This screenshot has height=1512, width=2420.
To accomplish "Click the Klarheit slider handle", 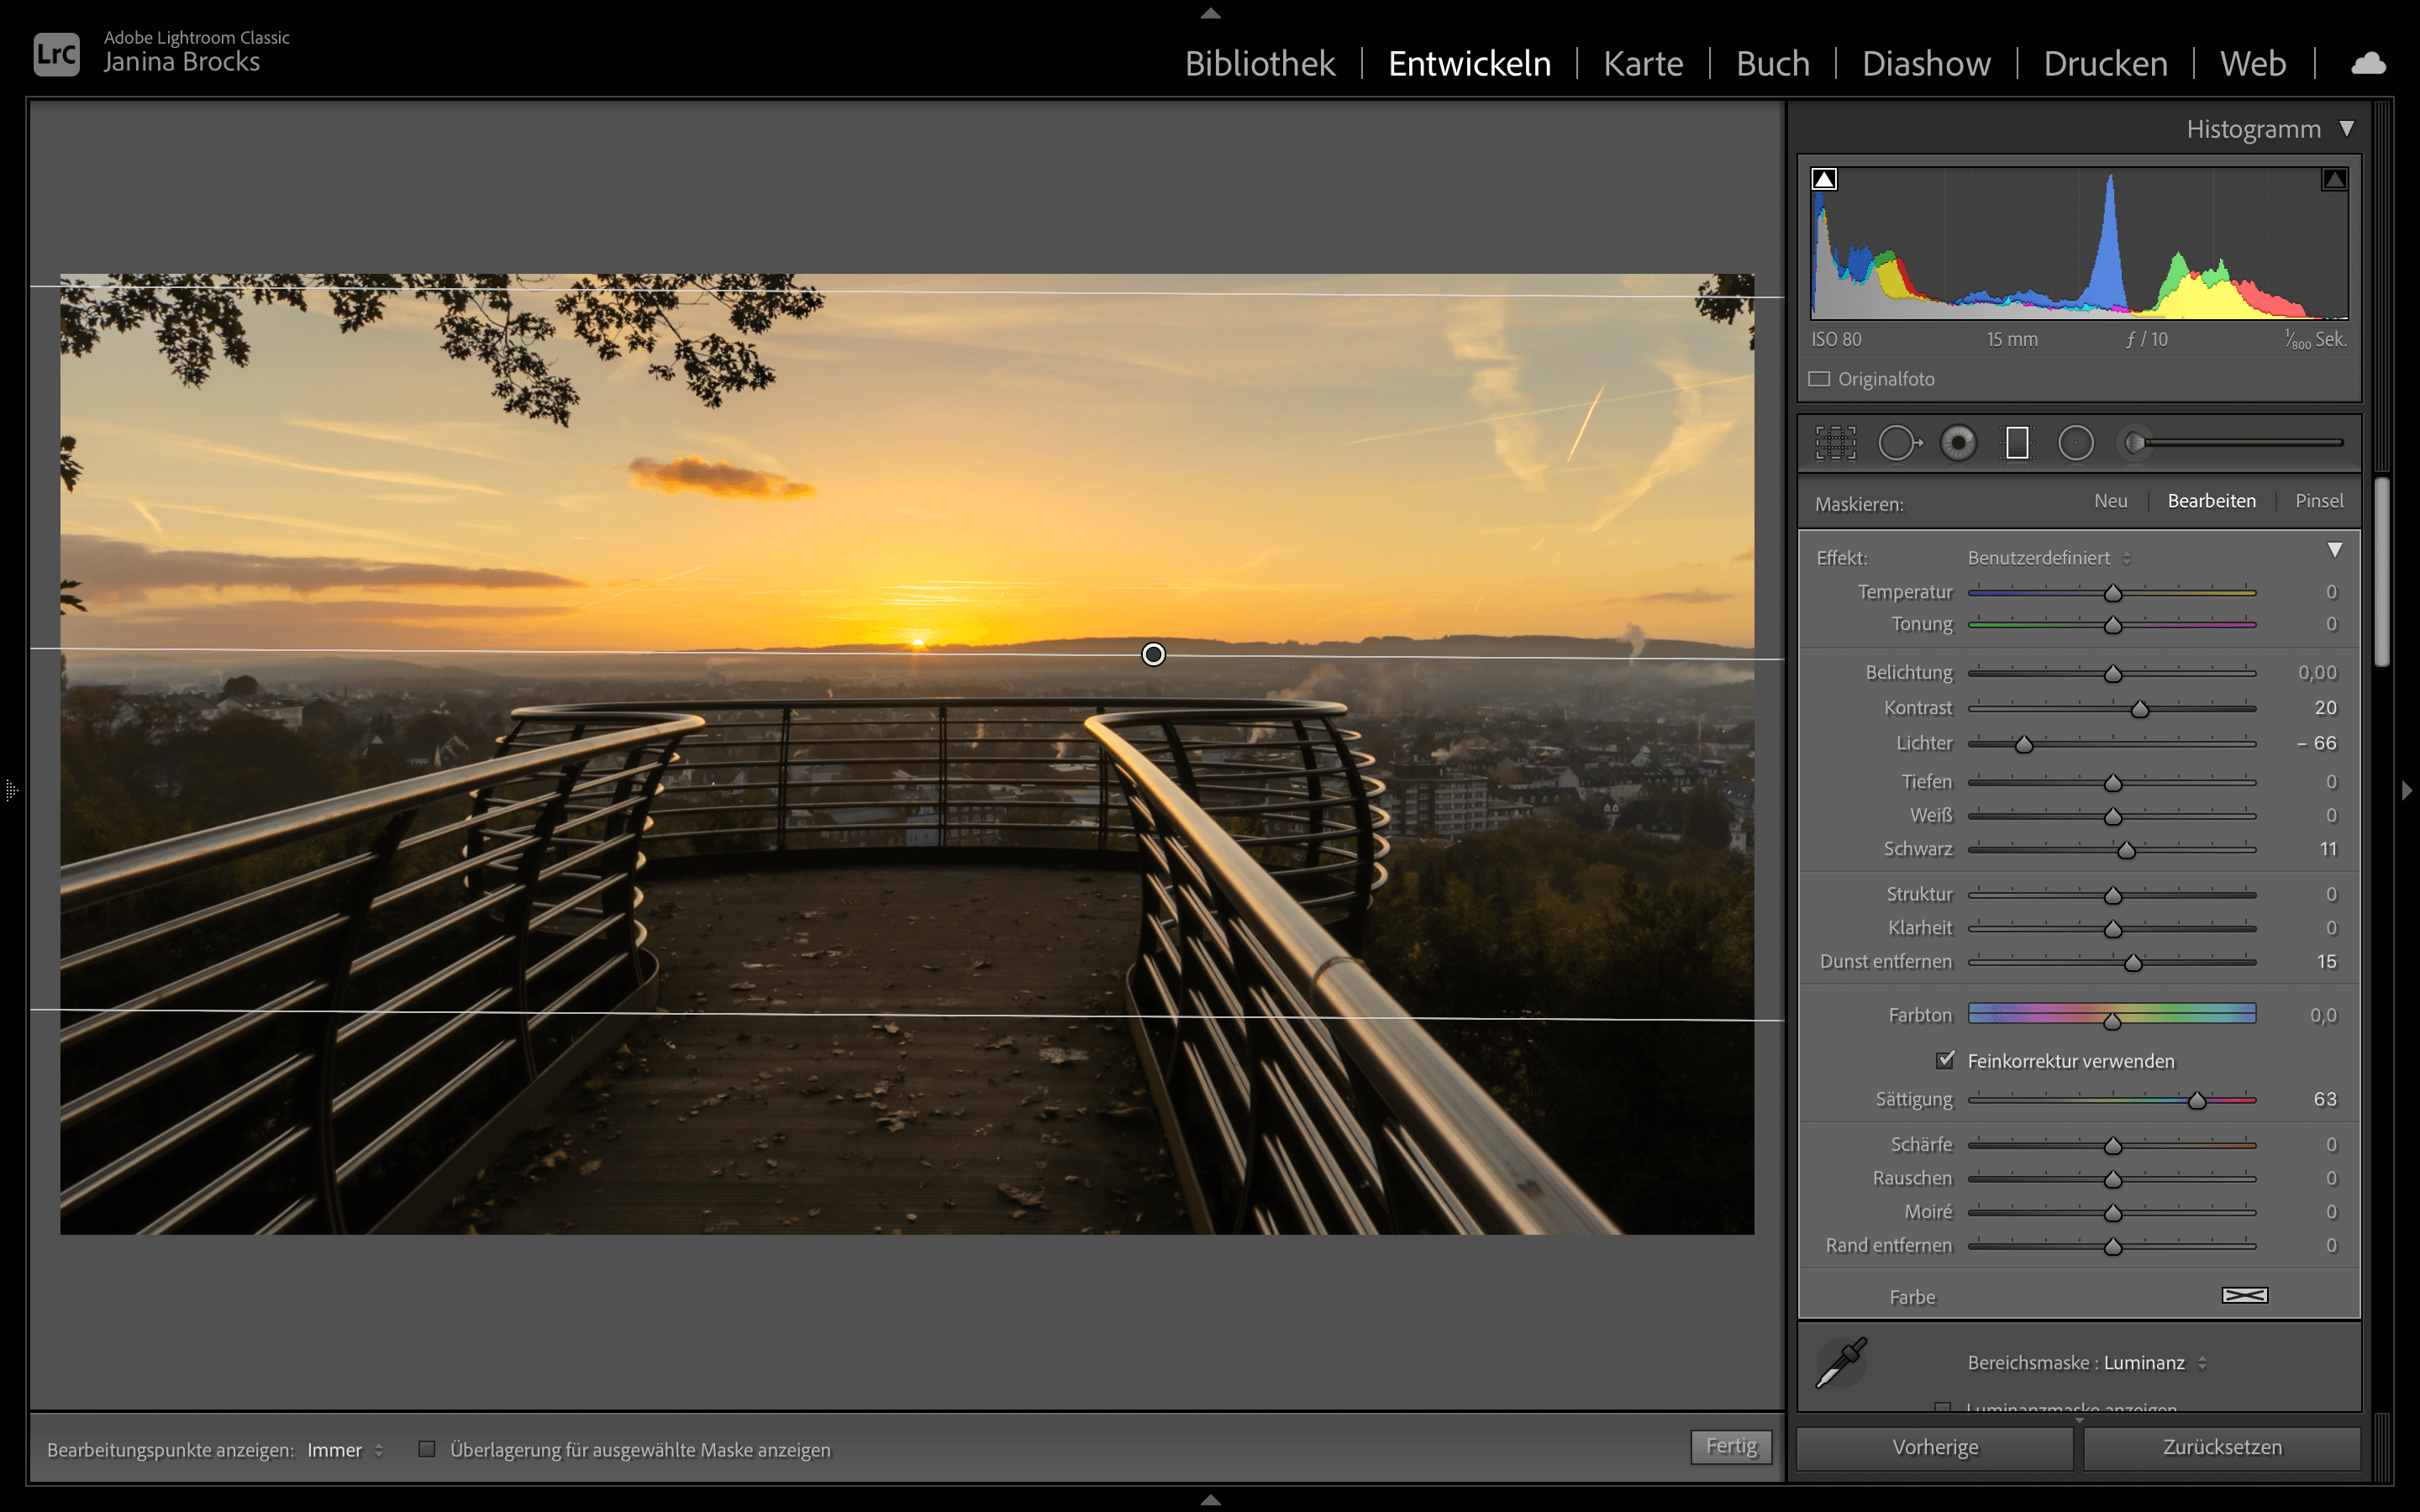I will pos(2112,930).
